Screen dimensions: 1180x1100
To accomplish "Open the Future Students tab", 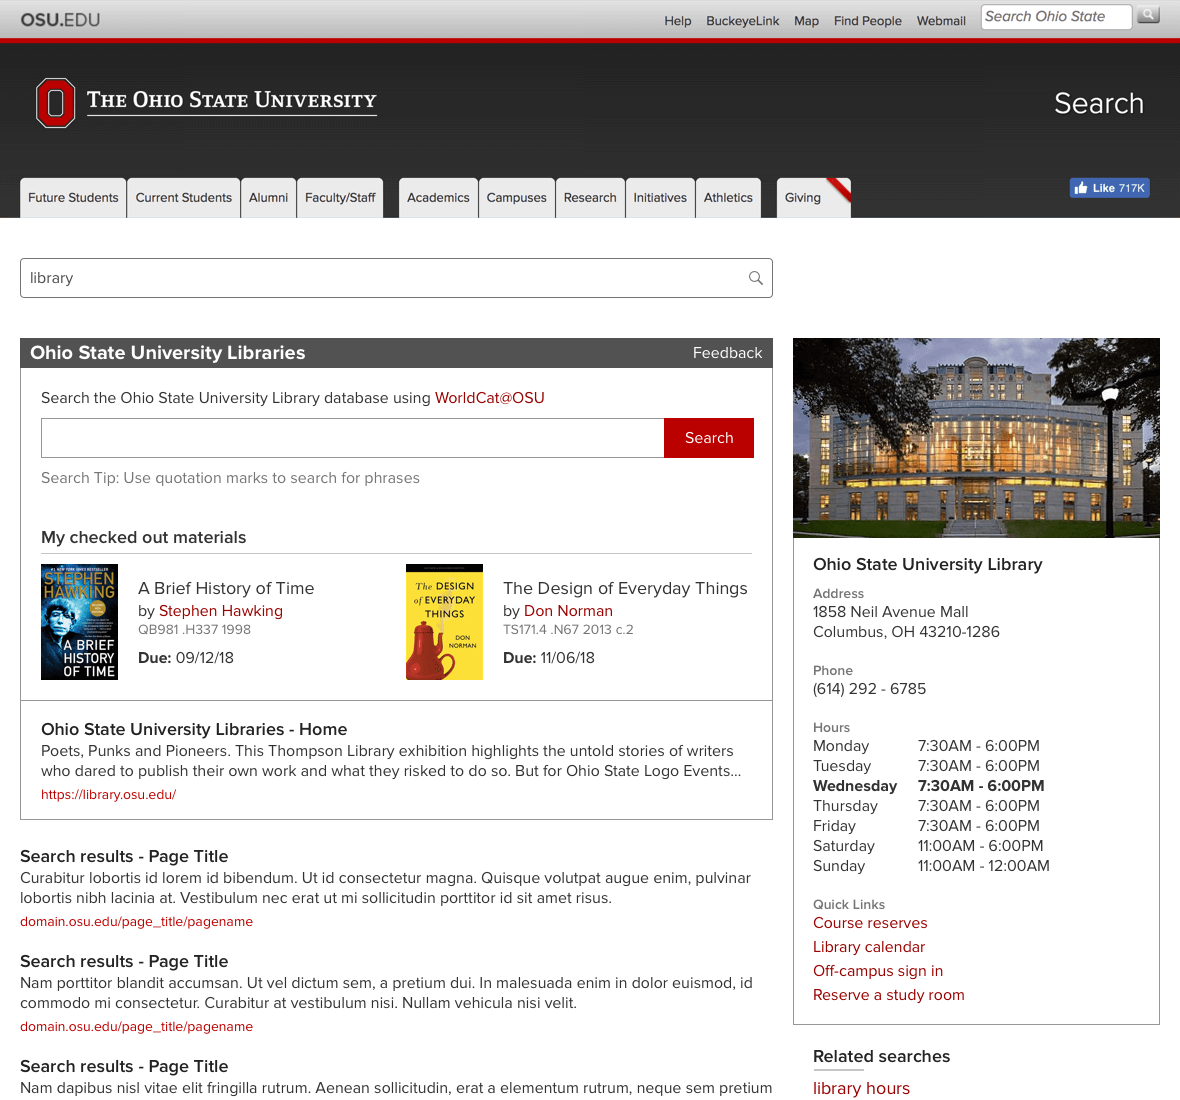I will (x=73, y=198).
